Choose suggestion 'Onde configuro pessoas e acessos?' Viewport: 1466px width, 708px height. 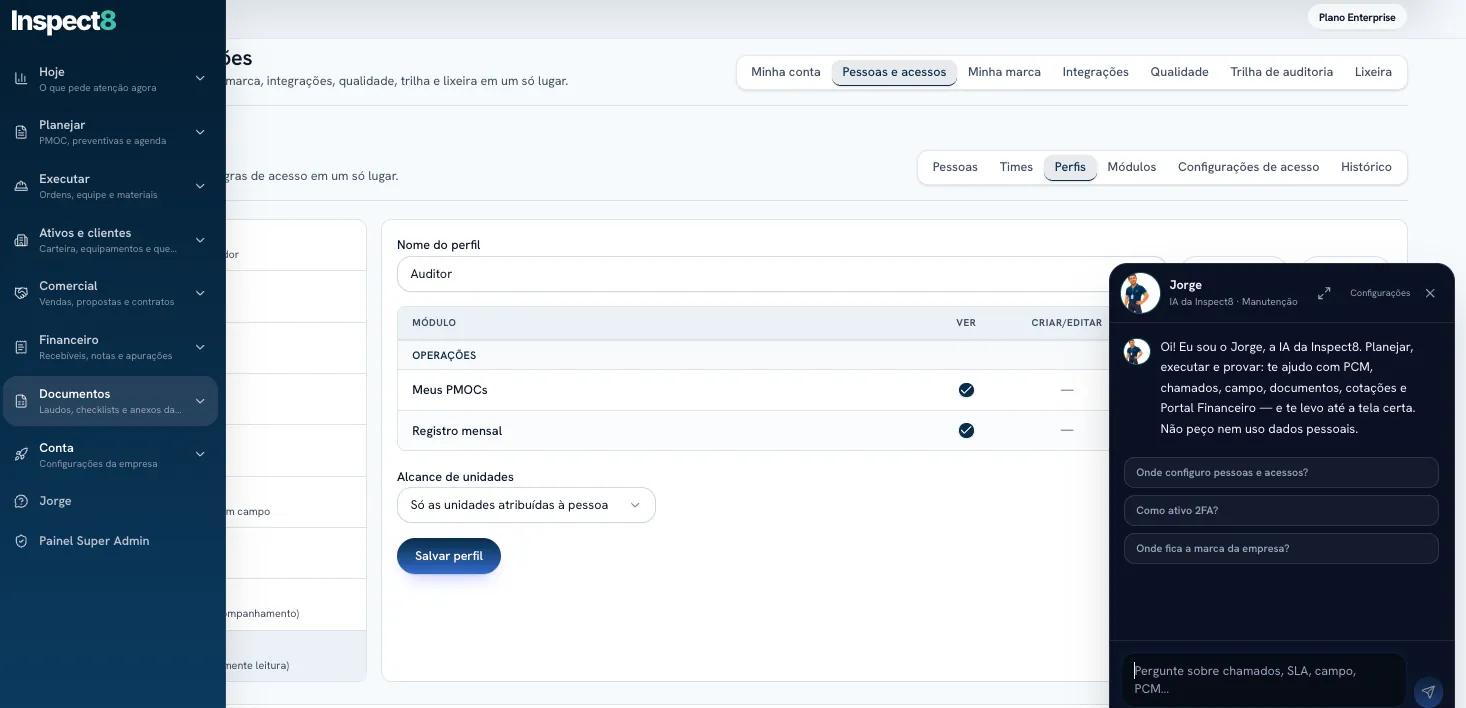[1281, 472]
